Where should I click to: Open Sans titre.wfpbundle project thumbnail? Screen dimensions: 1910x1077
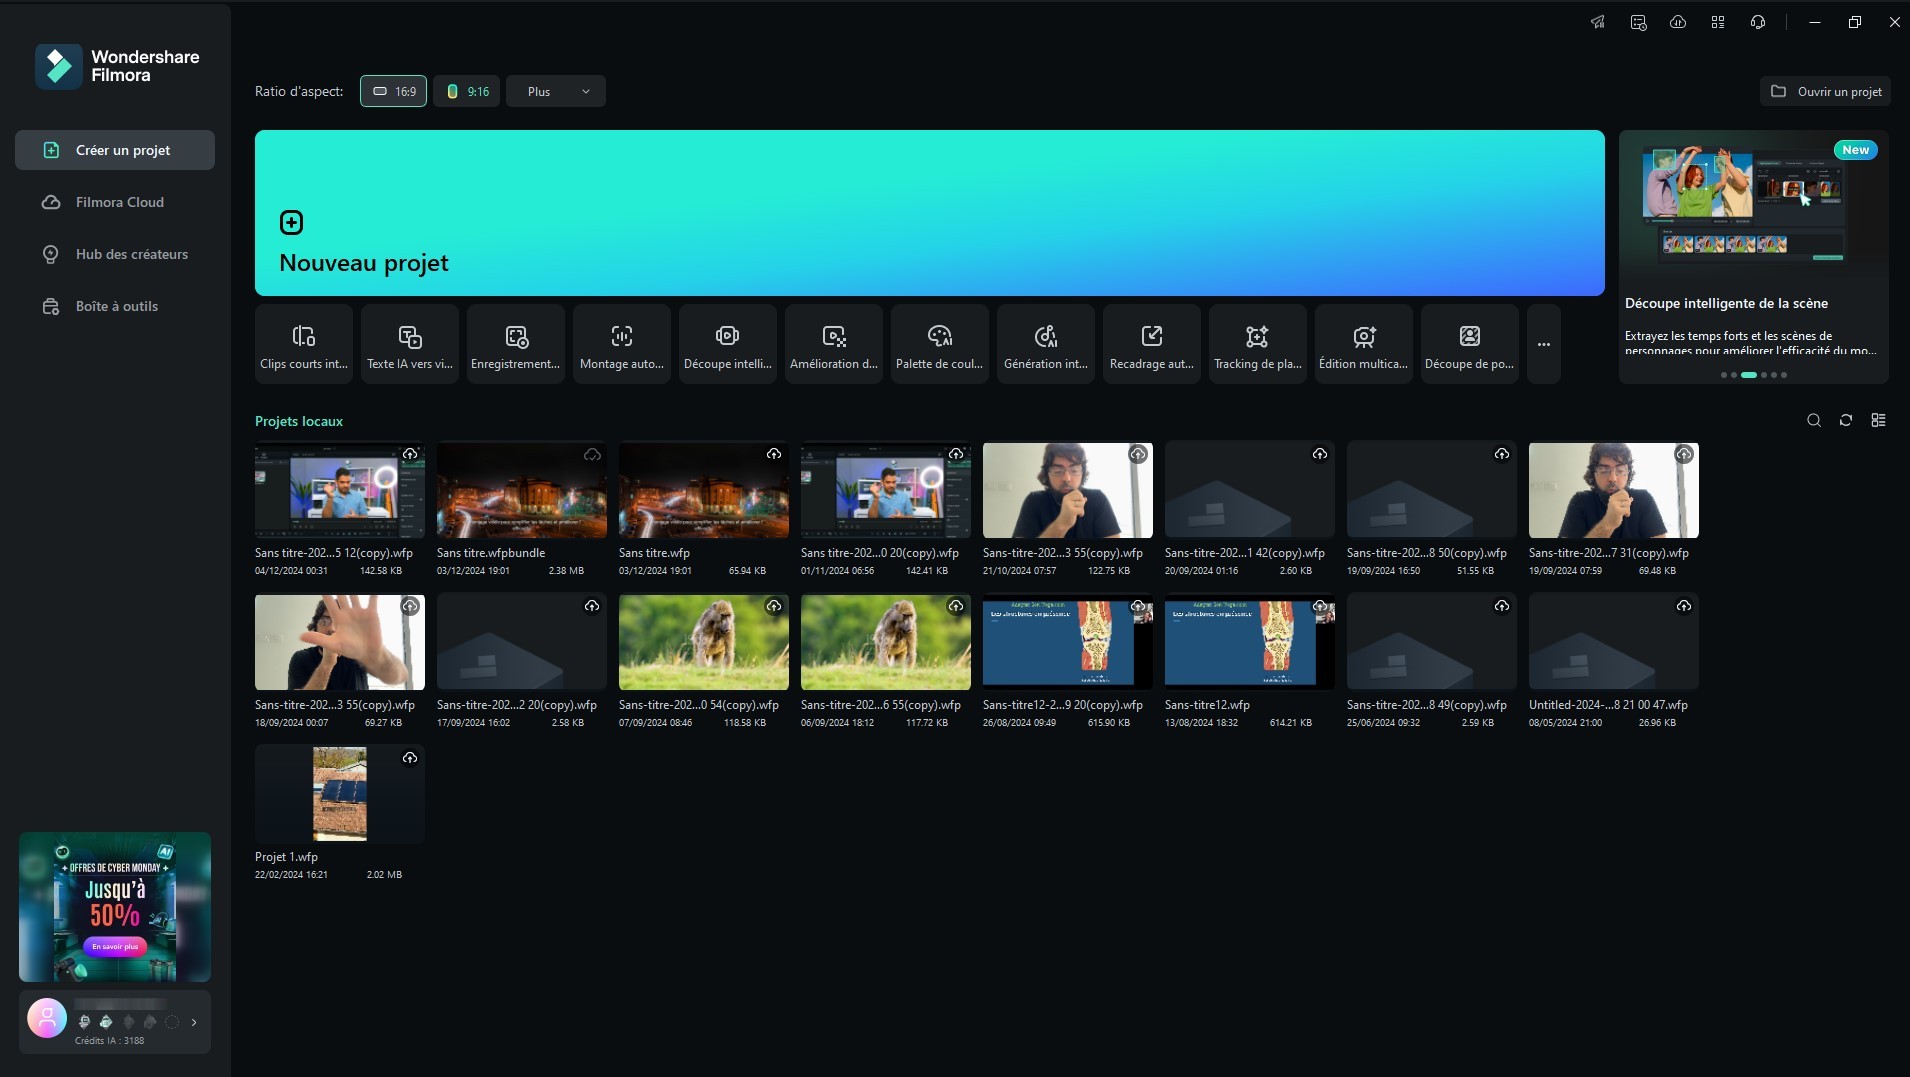(522, 491)
